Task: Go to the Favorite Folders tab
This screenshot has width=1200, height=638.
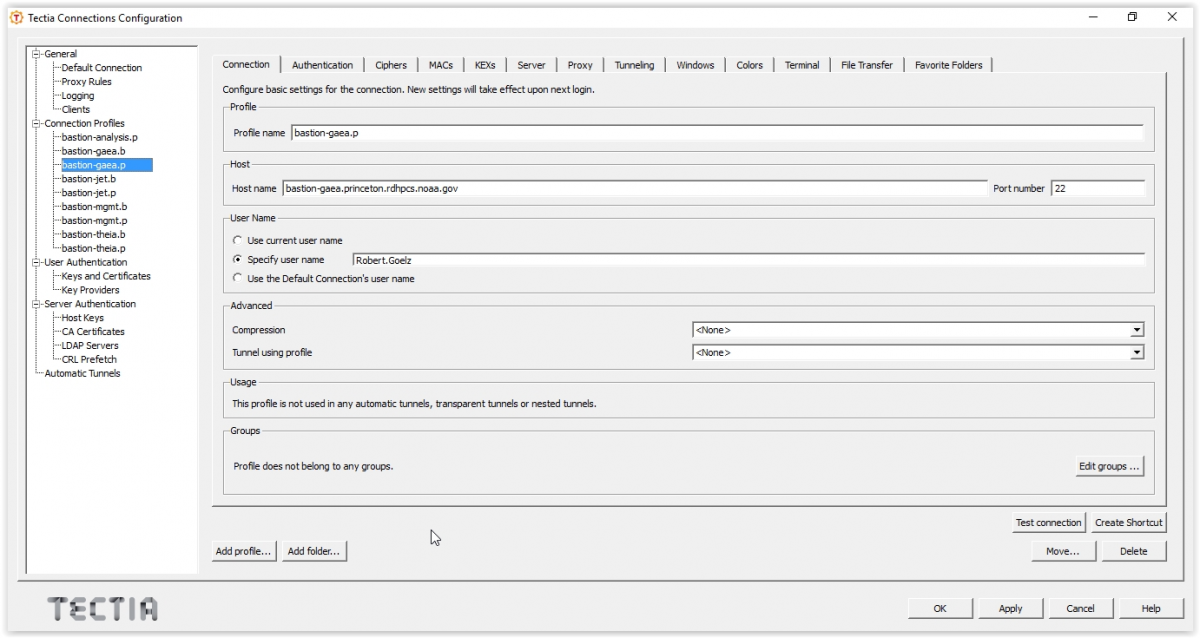Action: click(948, 65)
